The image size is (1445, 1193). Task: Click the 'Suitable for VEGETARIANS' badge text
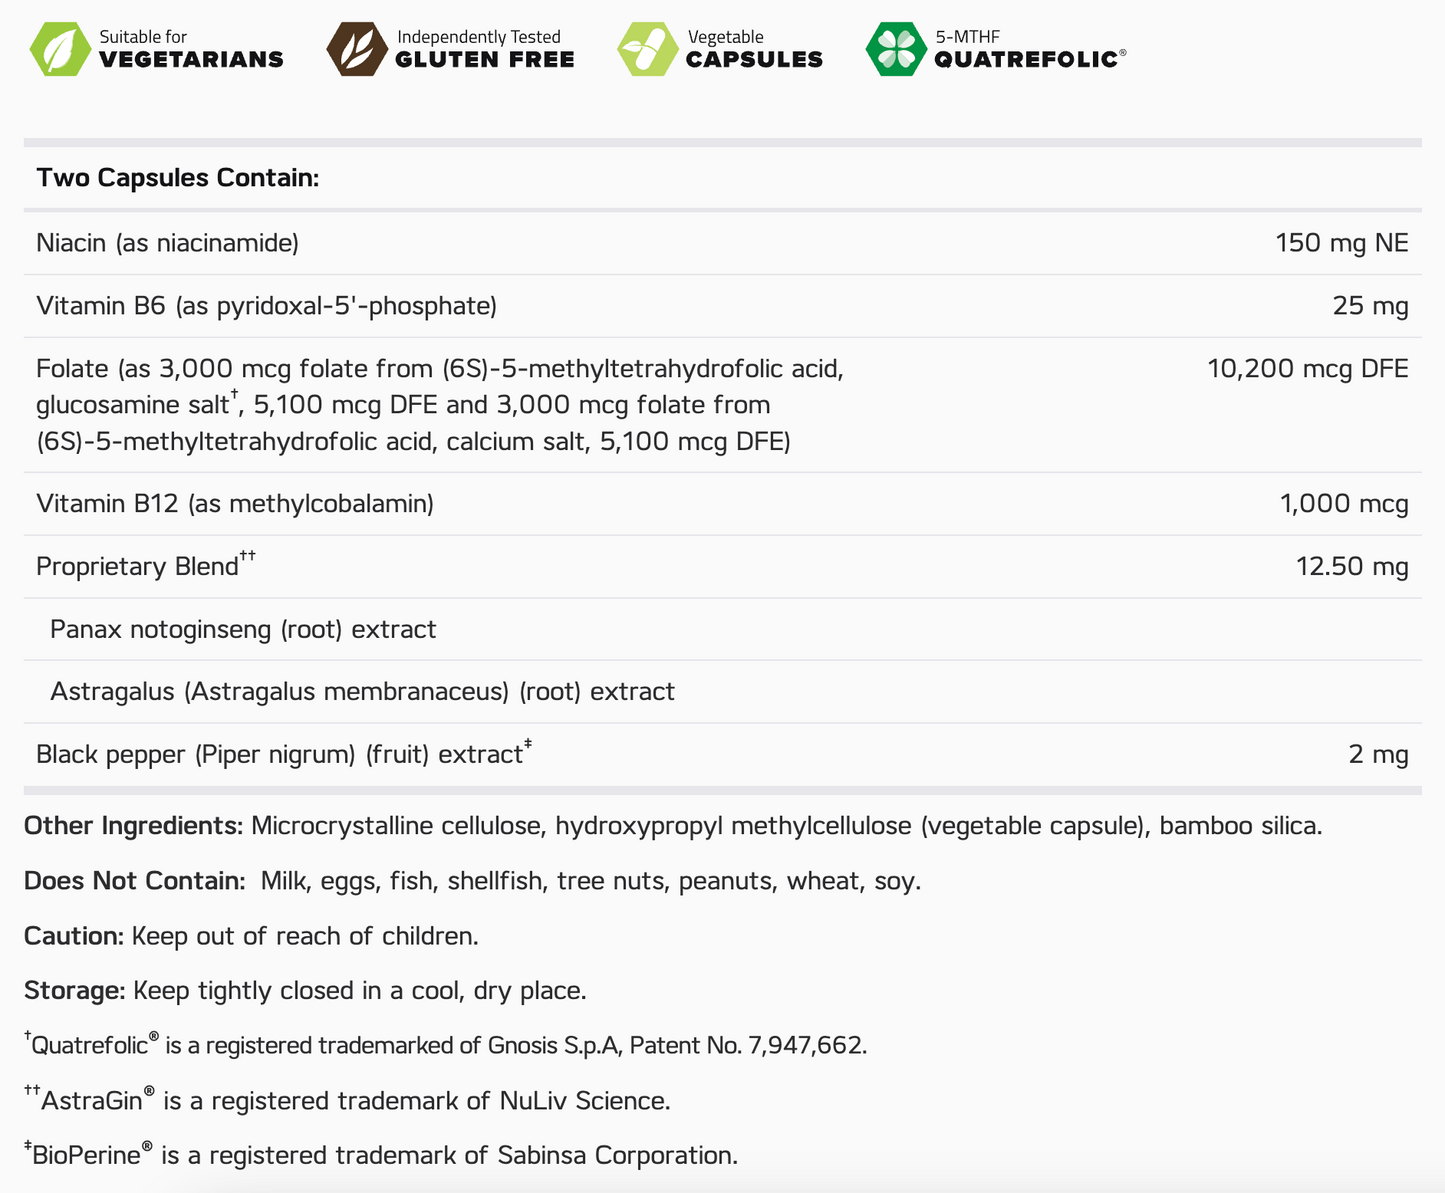pos(190,50)
